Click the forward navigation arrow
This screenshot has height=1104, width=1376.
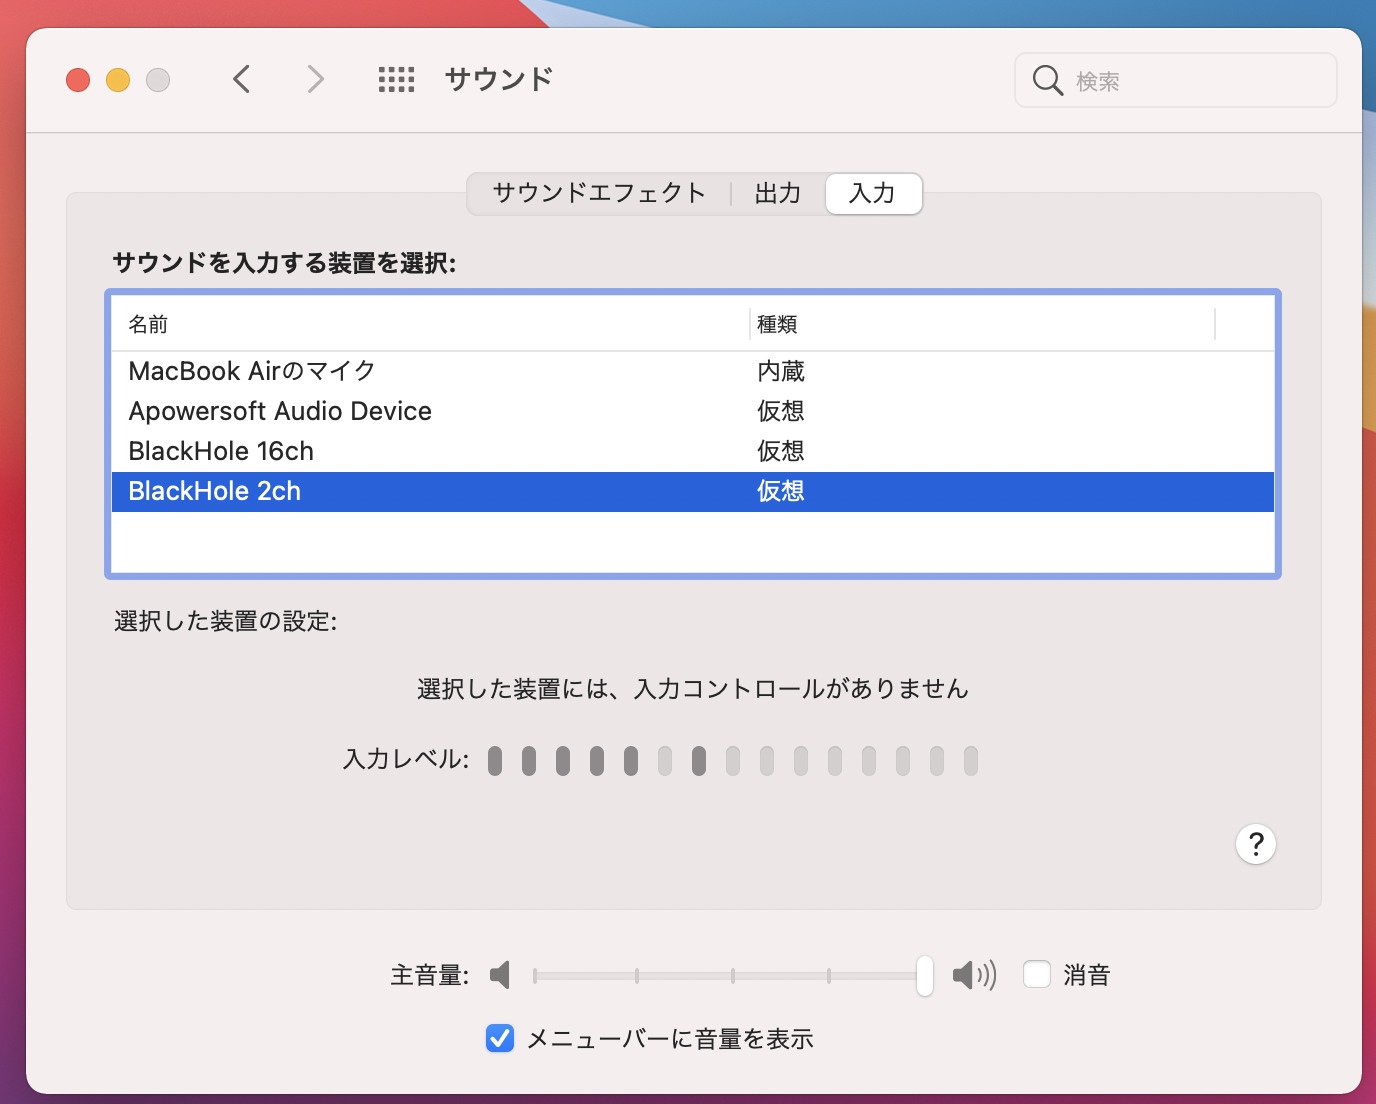[x=315, y=79]
